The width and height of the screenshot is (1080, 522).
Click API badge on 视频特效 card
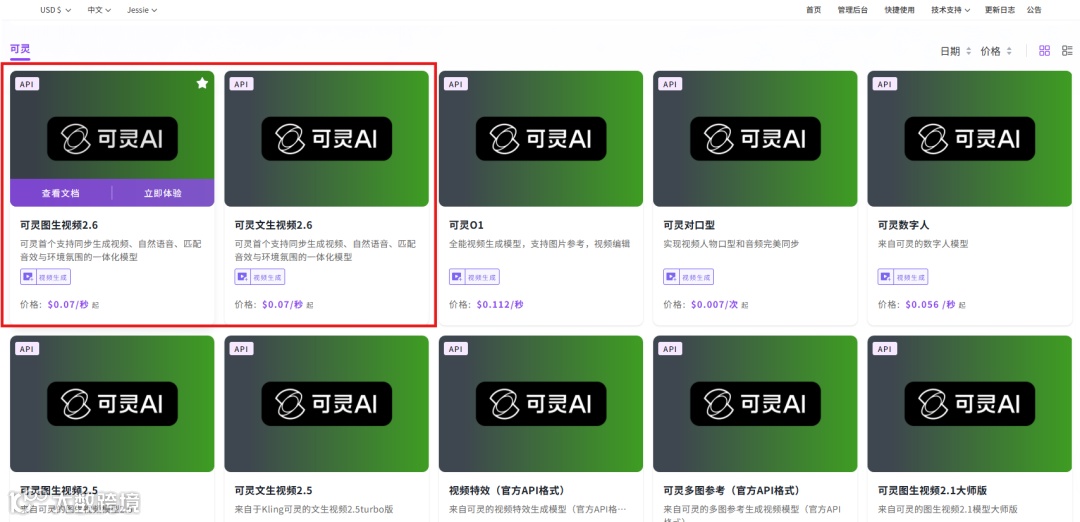(x=455, y=349)
